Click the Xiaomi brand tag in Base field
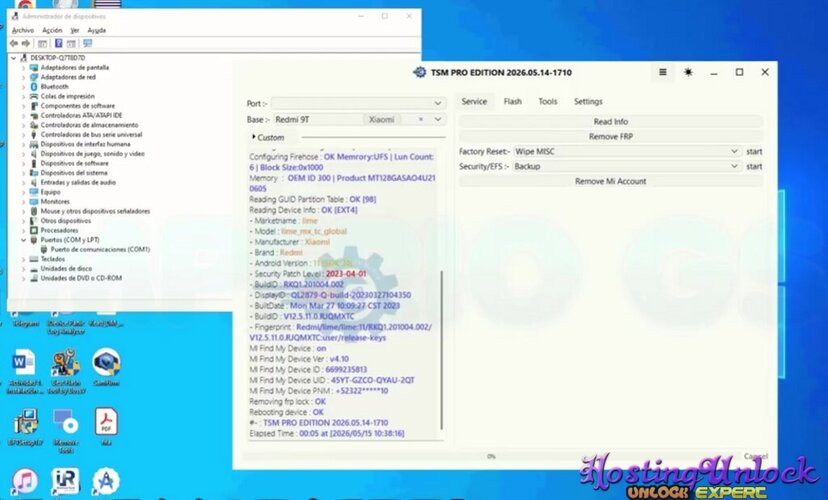Screen dimensions: 828x500 [x=381, y=119]
